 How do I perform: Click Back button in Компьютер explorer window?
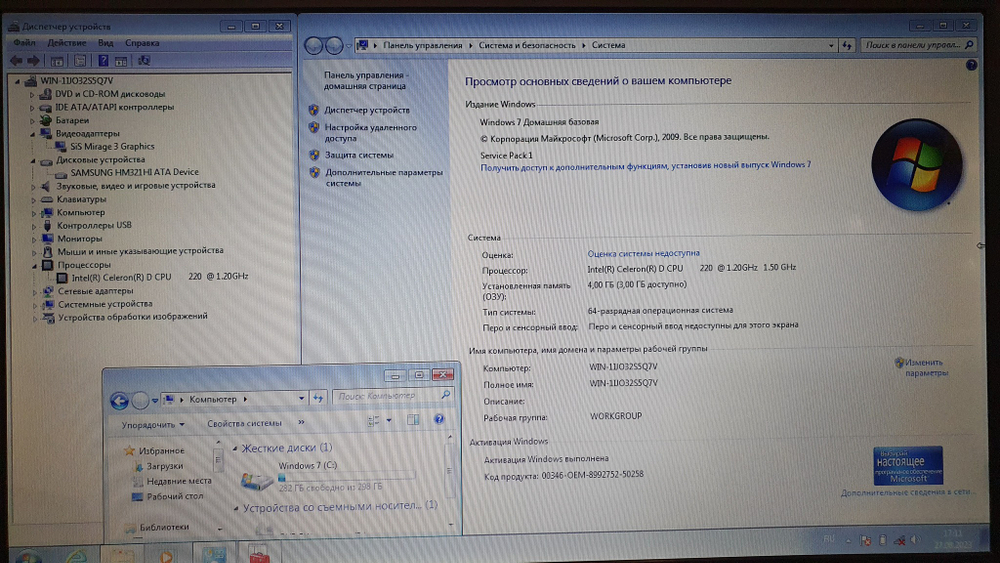(x=119, y=400)
